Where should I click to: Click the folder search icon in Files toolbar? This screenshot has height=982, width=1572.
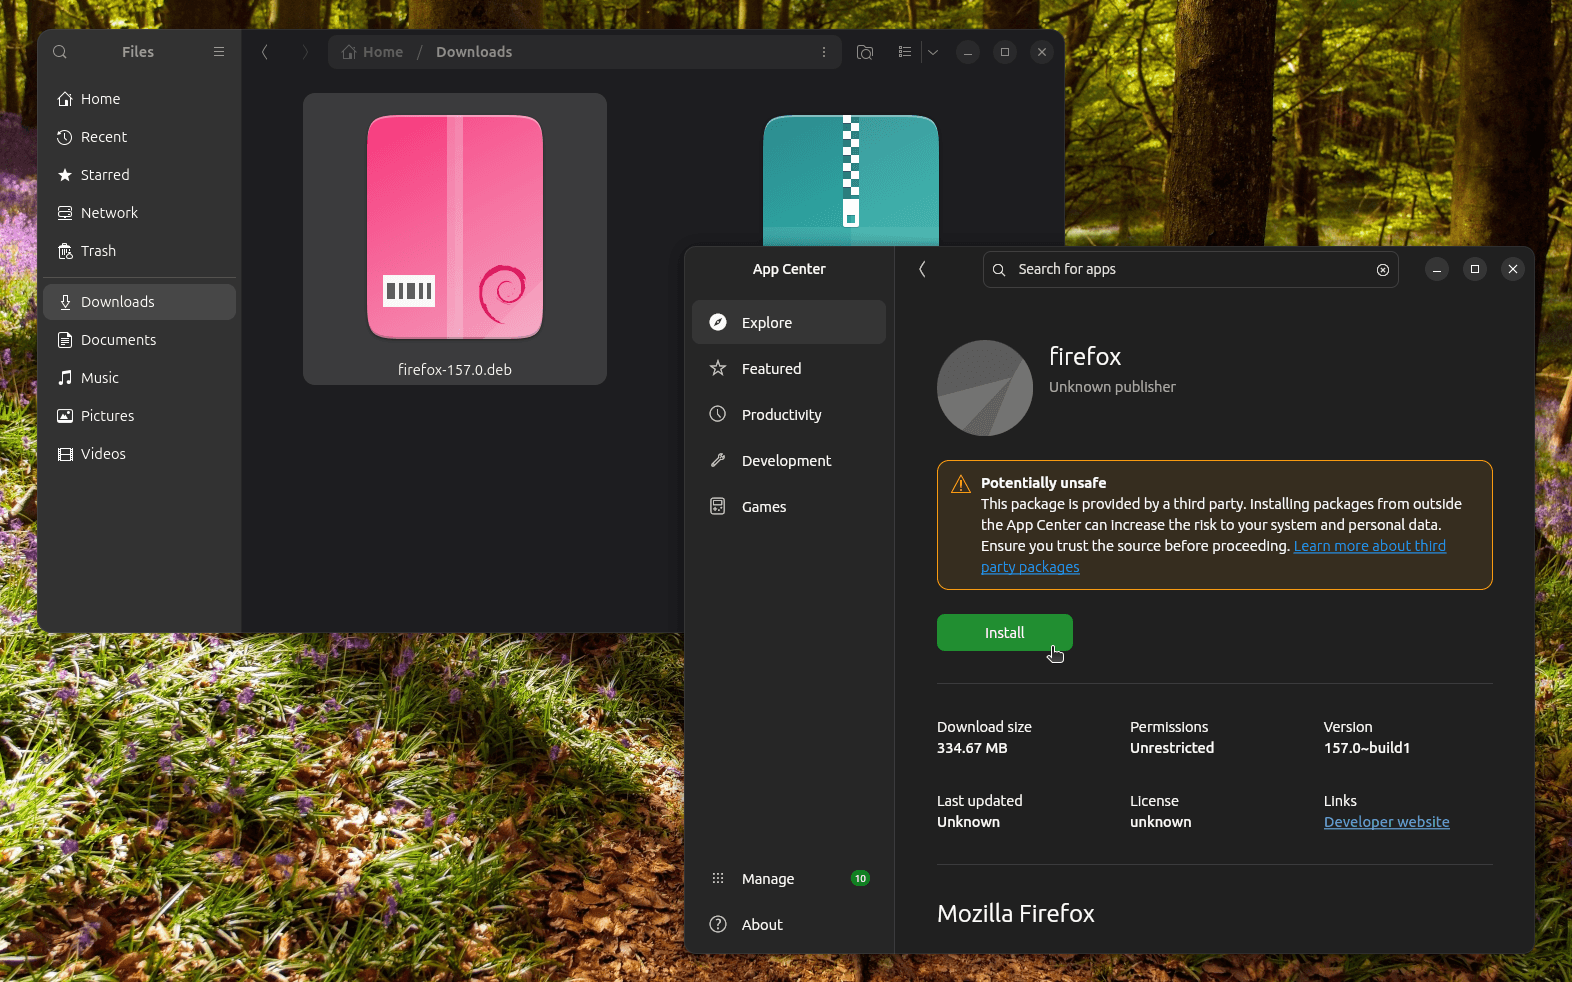pyautogui.click(x=865, y=52)
